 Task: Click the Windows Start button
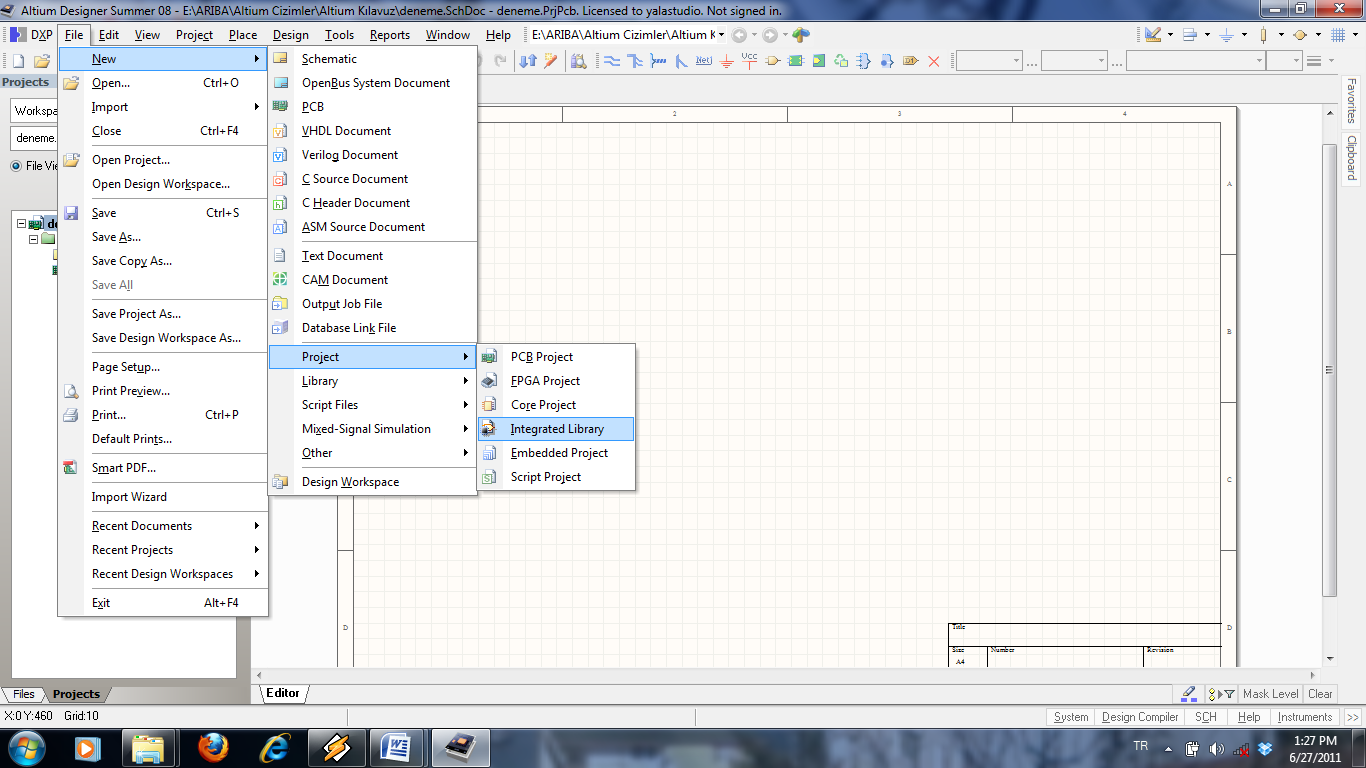(26, 747)
